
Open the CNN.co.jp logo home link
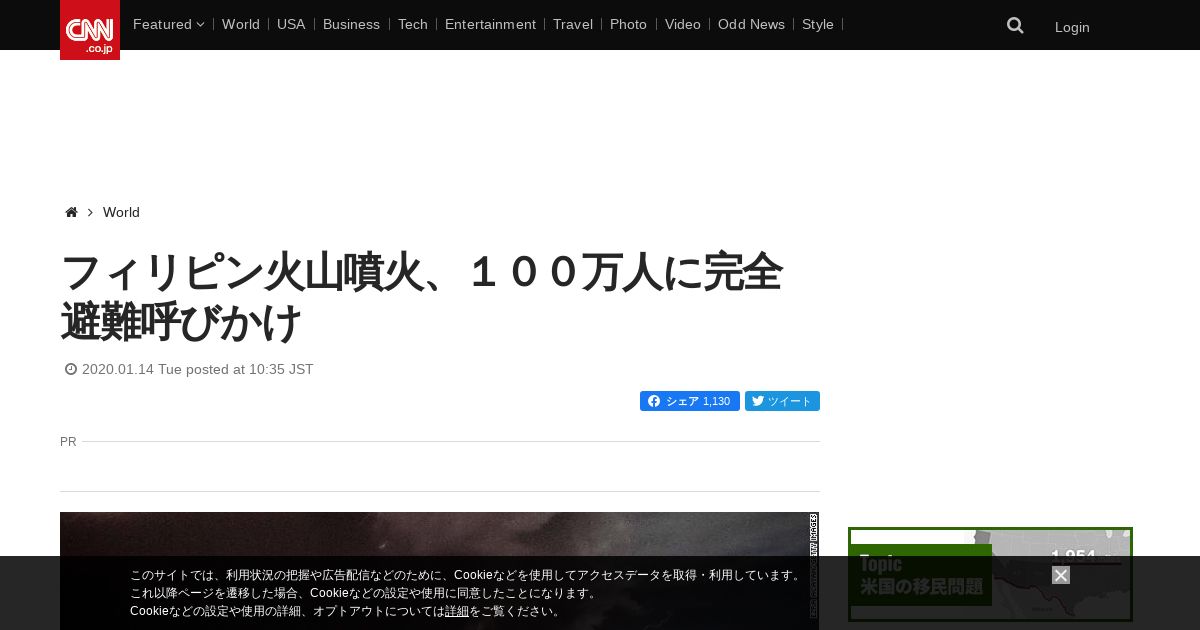[x=90, y=30]
